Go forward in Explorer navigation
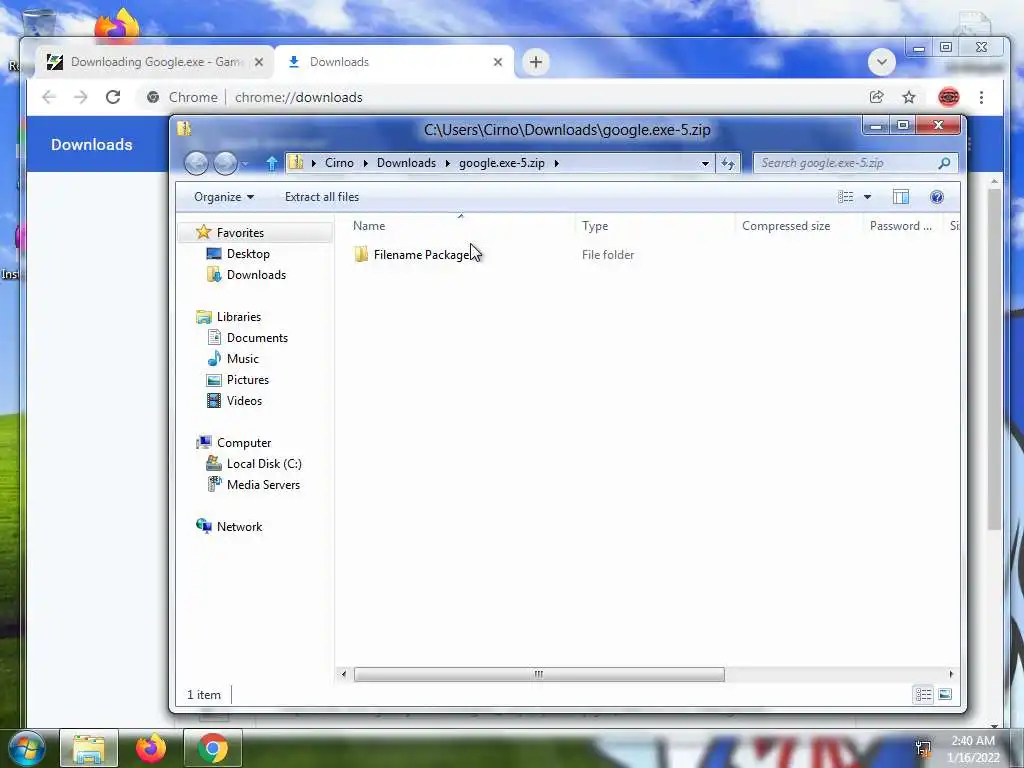 point(225,163)
